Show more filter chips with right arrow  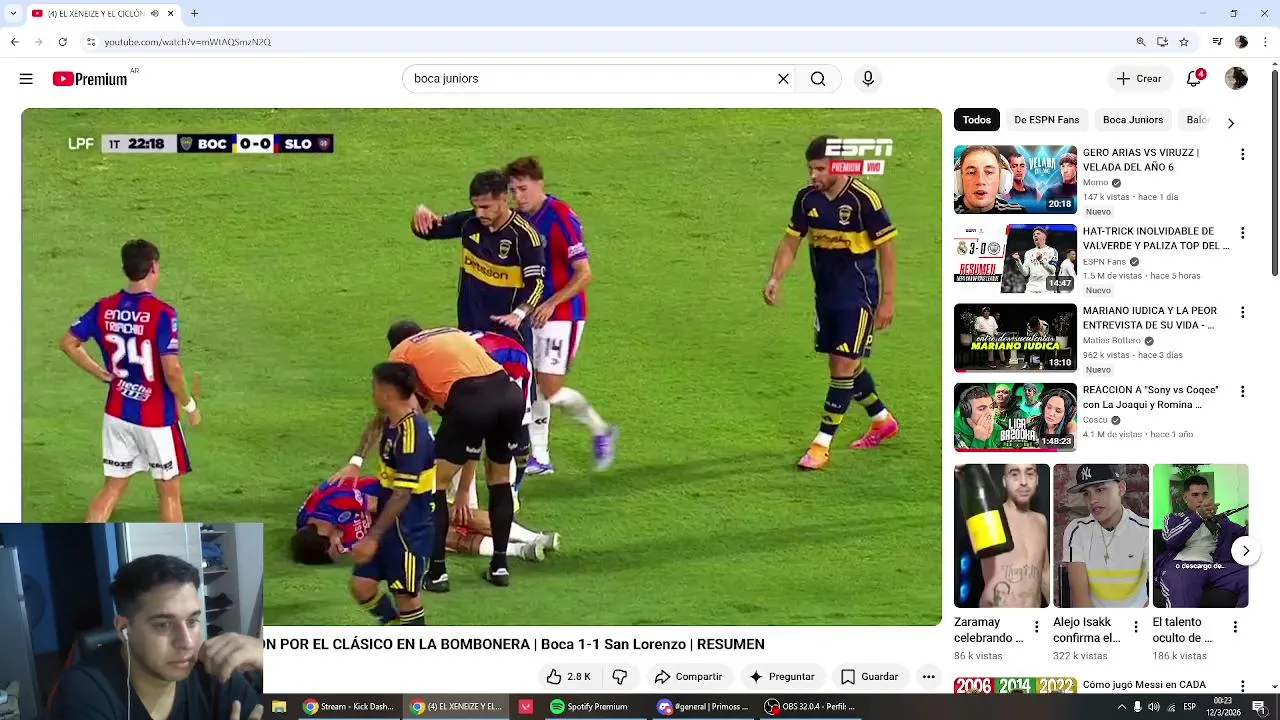[x=1231, y=123]
